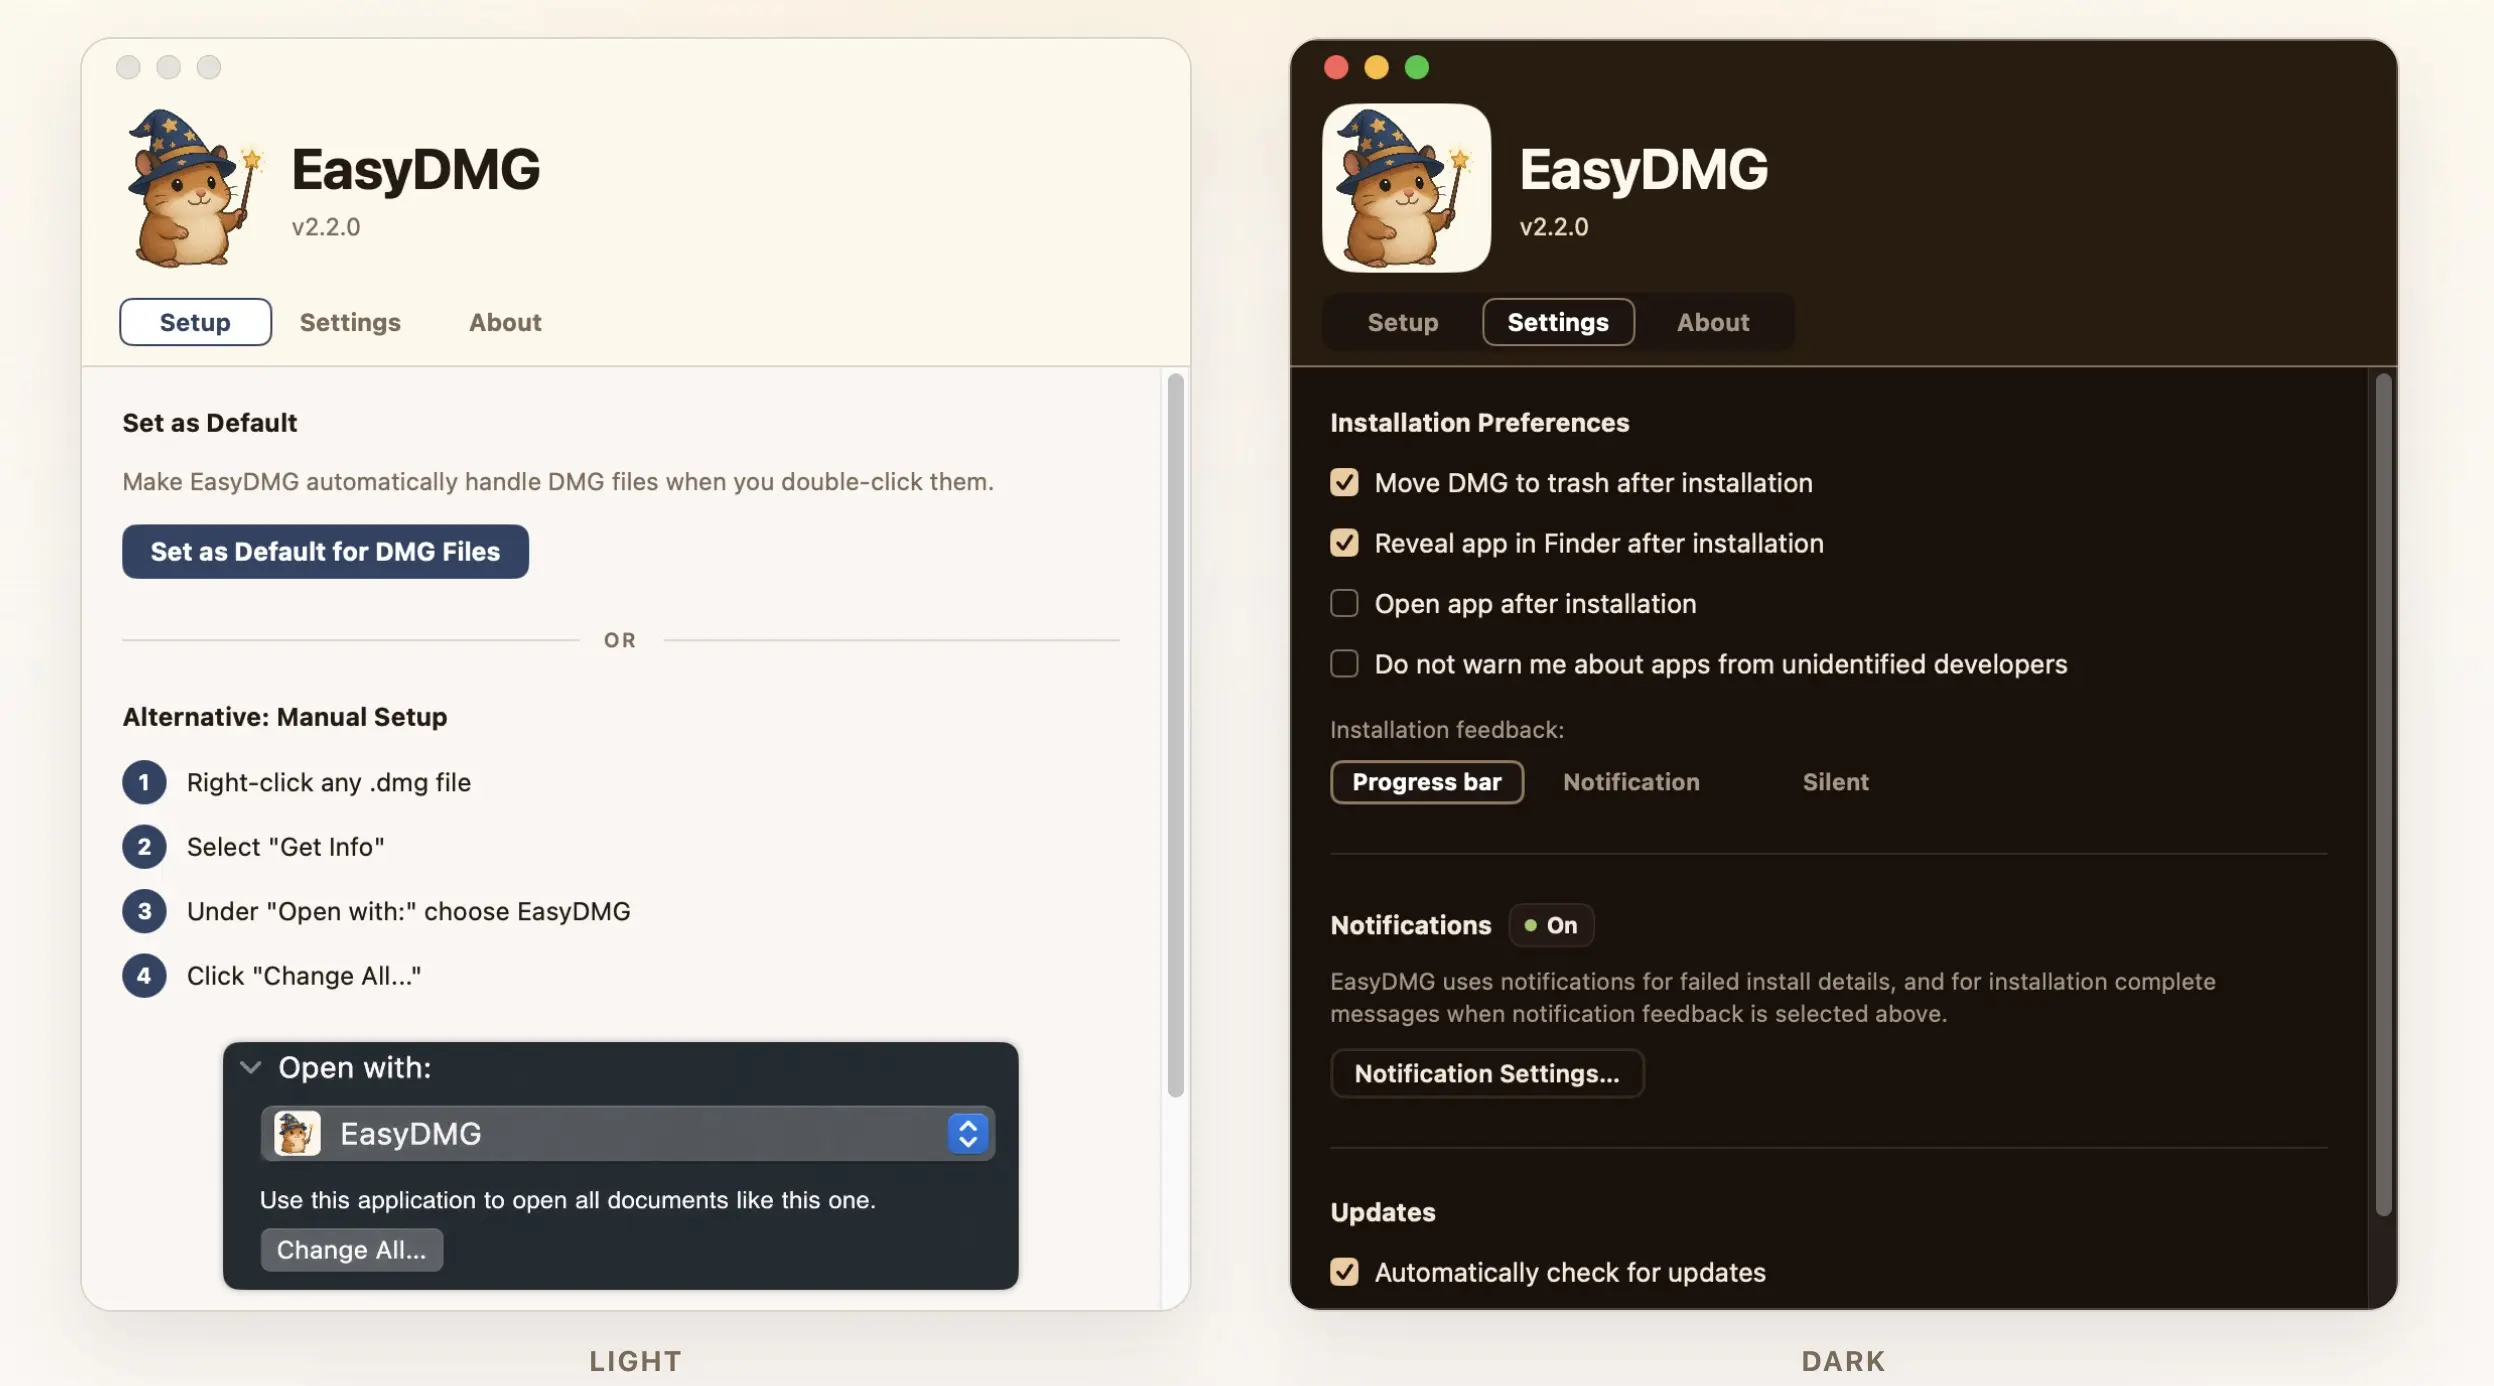Click v2.2.0 version label in dark window
This screenshot has height=1386, width=2494.
[x=1553, y=227]
